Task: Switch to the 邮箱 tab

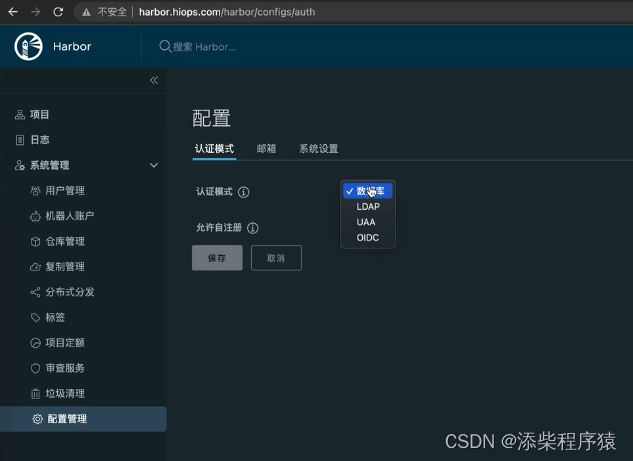Action: [x=266, y=149]
